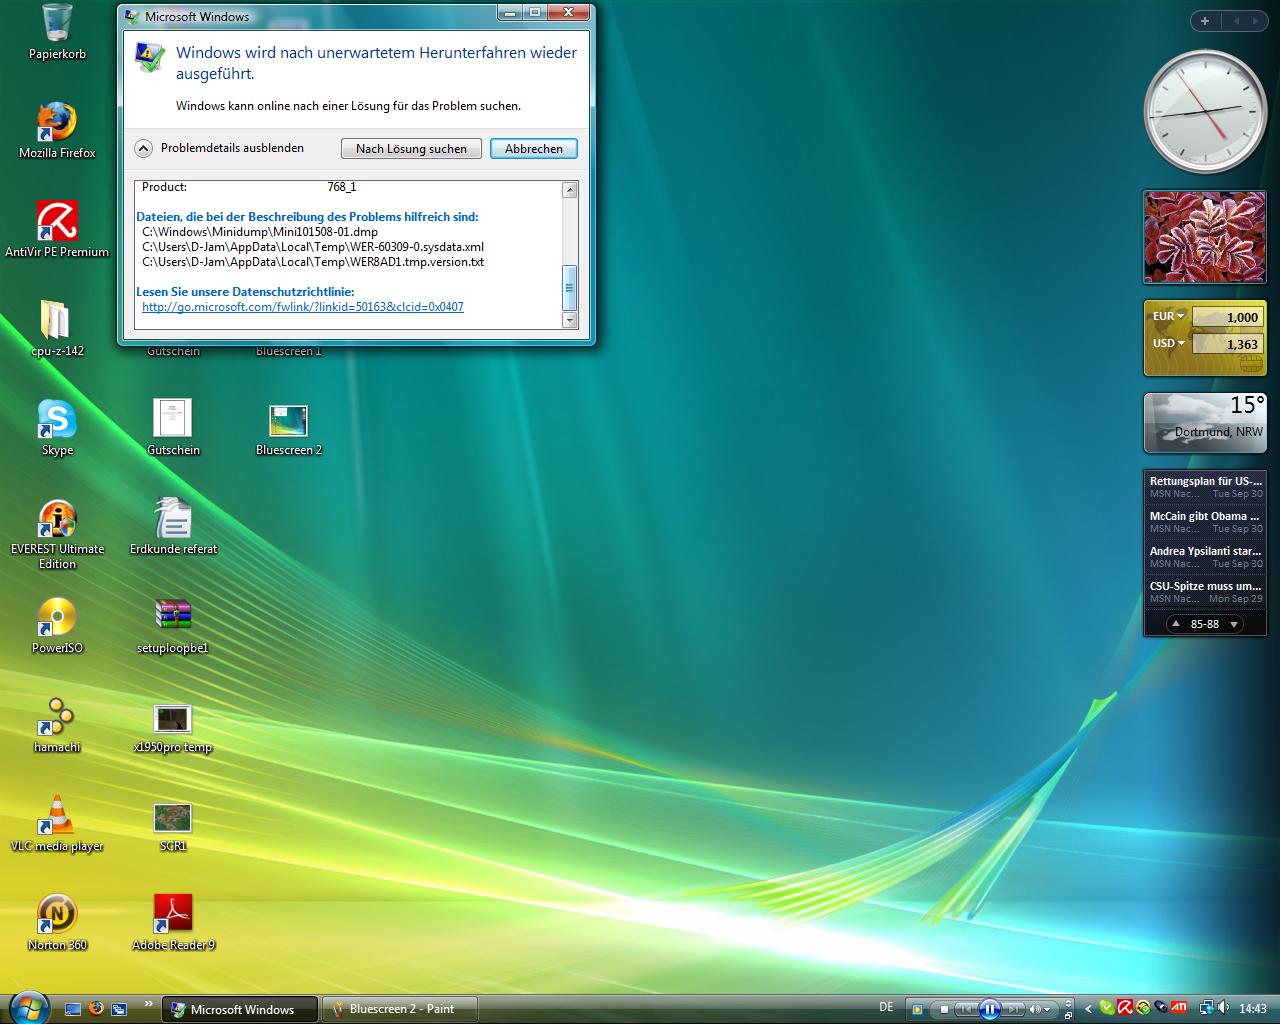This screenshot has height=1024, width=1280.
Task: Click Switch between windows Quick Launch icon
Action: 119,1009
